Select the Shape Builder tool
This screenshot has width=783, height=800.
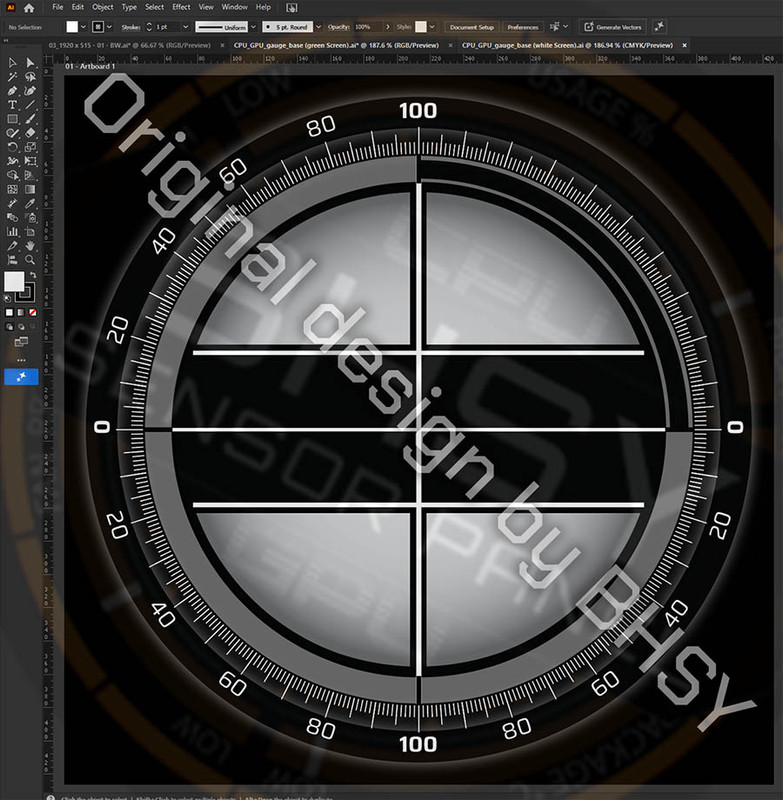(x=12, y=175)
